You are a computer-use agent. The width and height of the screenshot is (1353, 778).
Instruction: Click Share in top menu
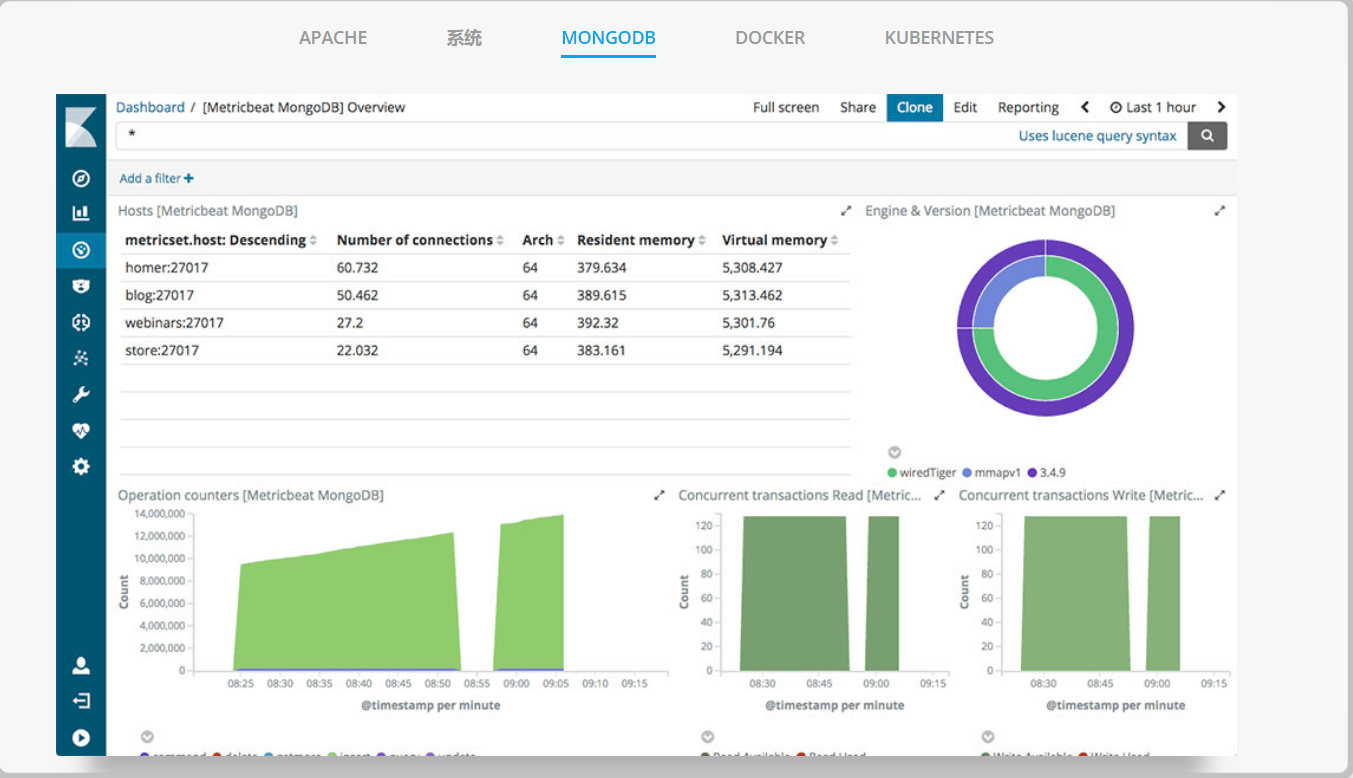click(858, 107)
